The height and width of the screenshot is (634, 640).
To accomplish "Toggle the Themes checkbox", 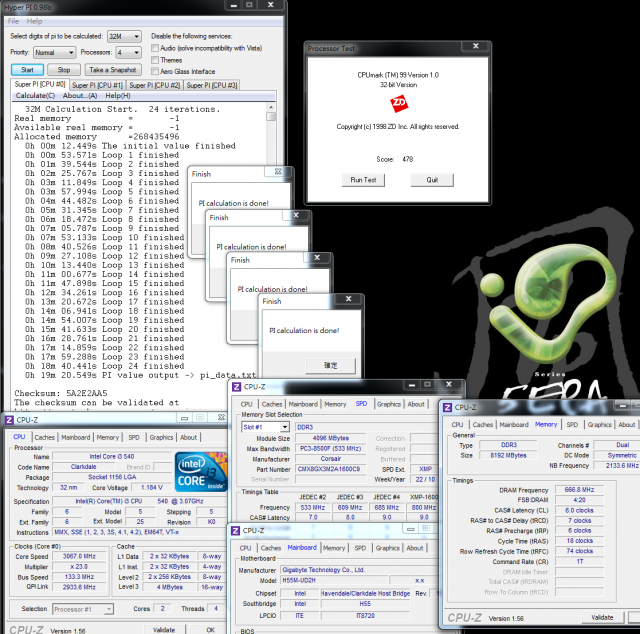I will coord(155,60).
